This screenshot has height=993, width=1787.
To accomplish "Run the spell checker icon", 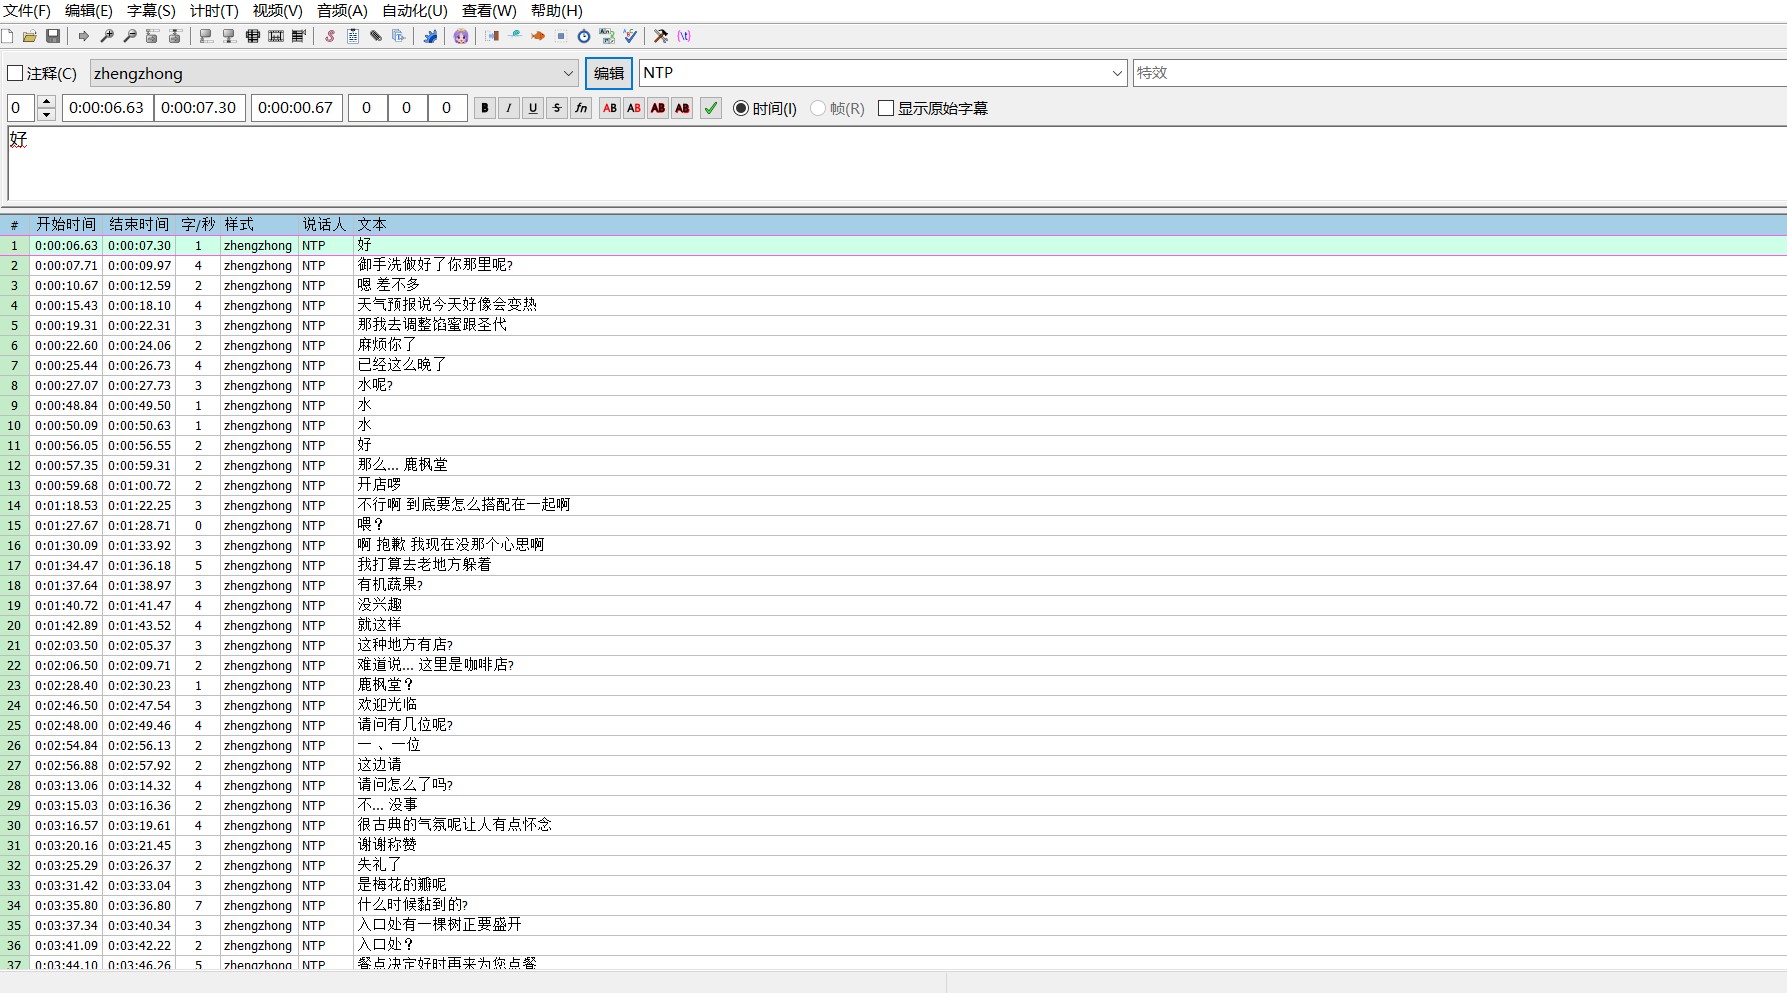I will pos(630,36).
